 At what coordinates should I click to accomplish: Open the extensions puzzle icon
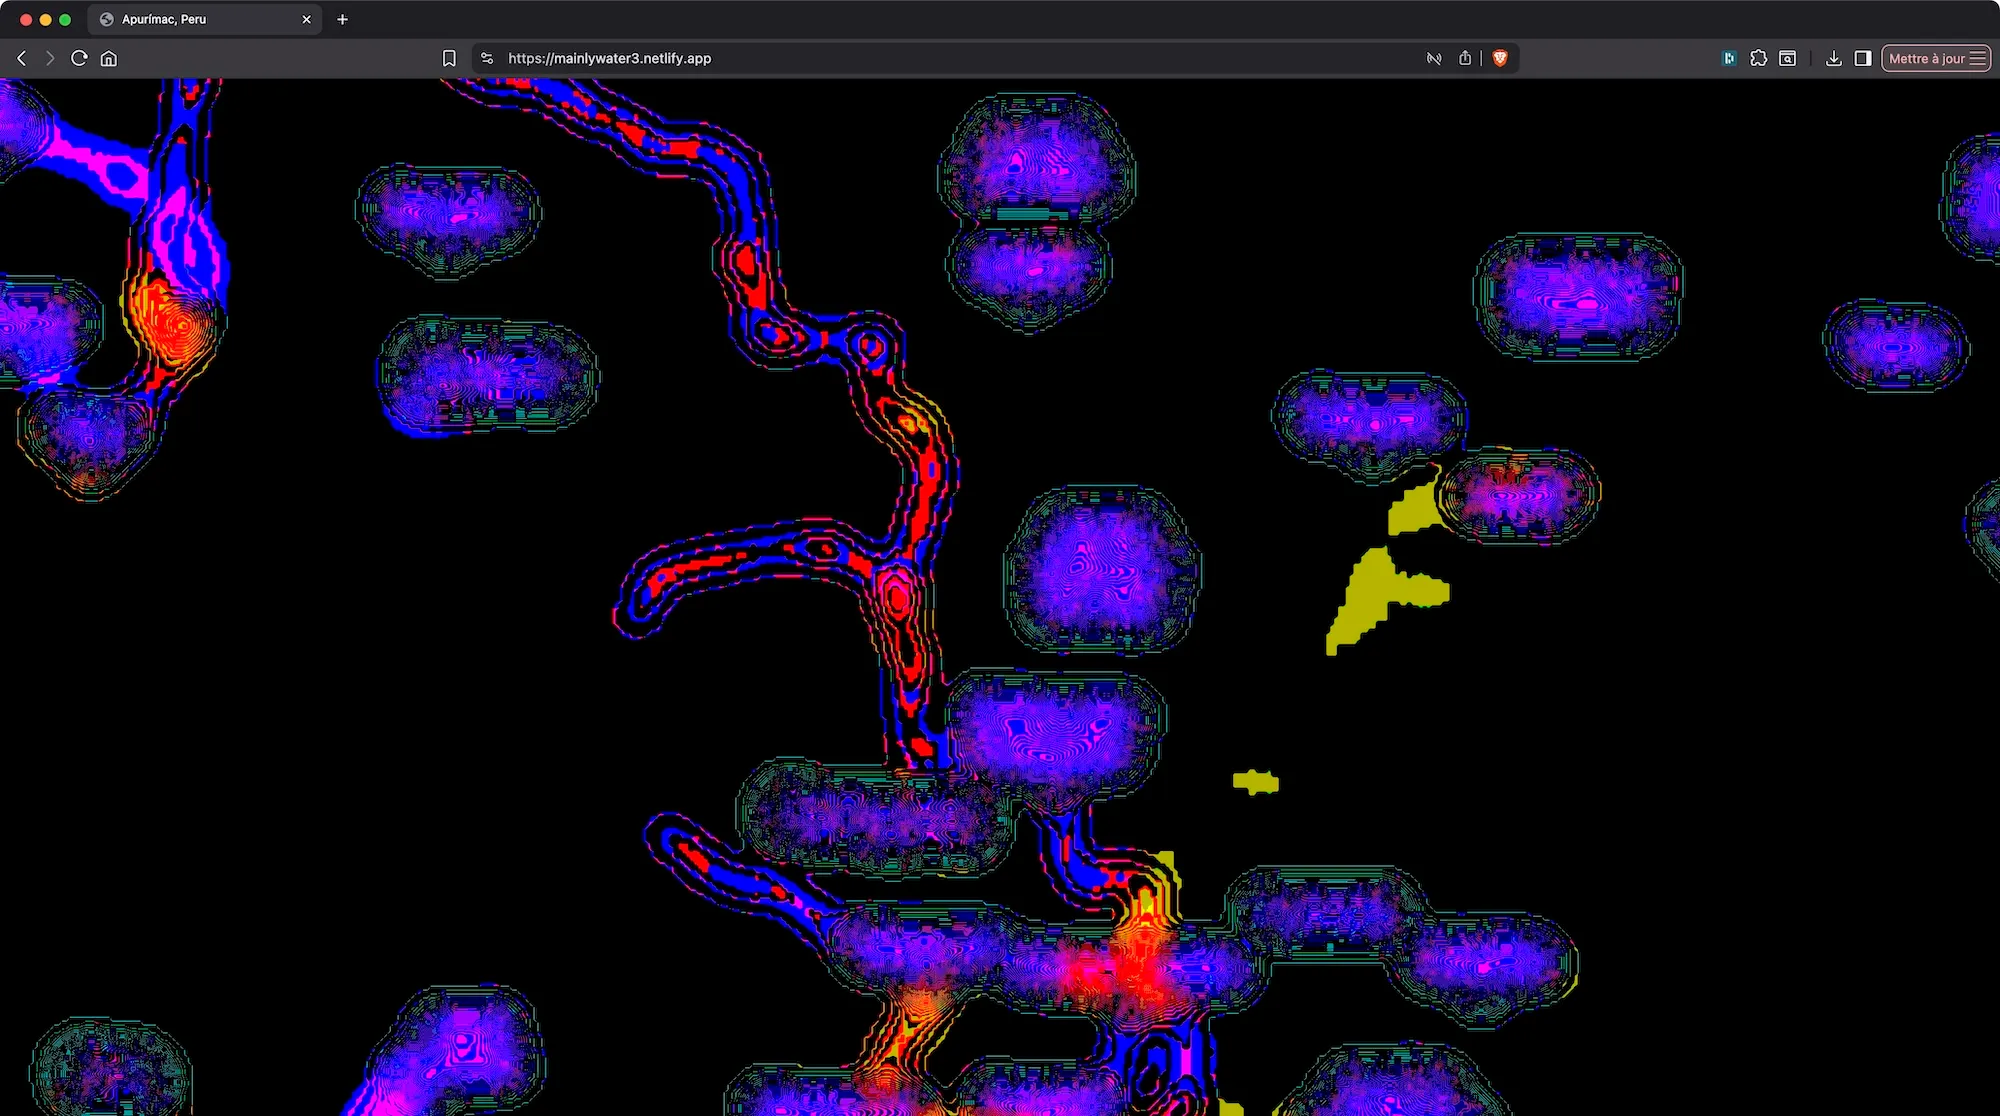[1758, 58]
